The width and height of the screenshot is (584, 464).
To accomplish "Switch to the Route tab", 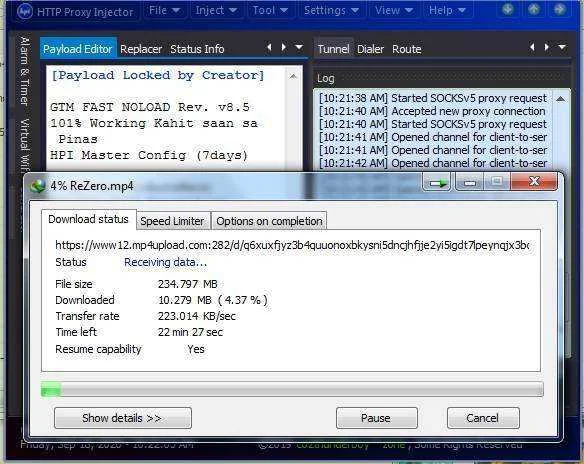I will click(x=406, y=49).
